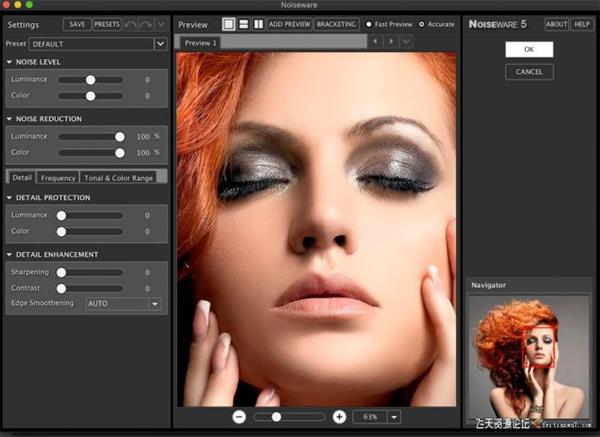Click the zoom in plus button
600x437 pixels.
coord(339,416)
